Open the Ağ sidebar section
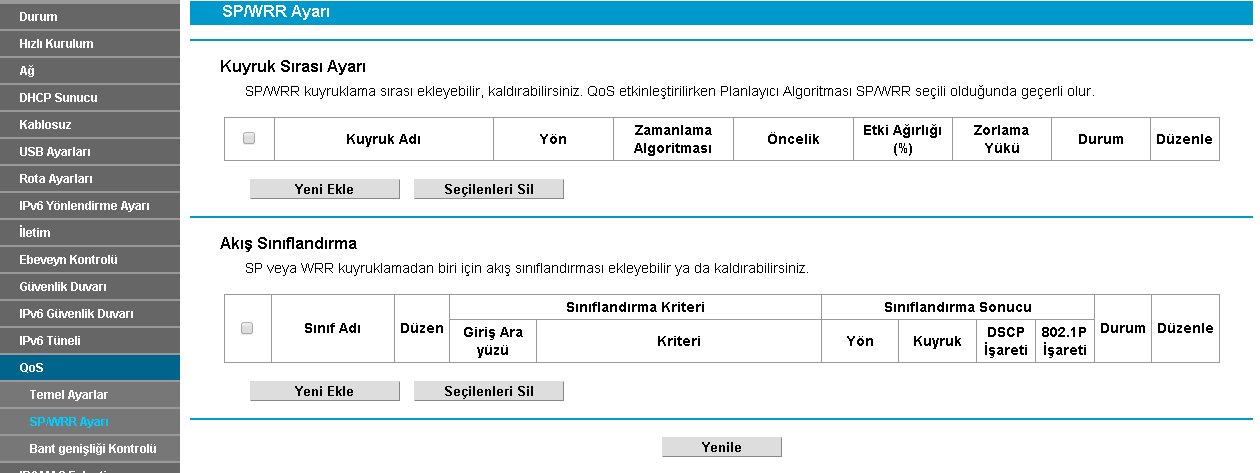 coord(26,71)
